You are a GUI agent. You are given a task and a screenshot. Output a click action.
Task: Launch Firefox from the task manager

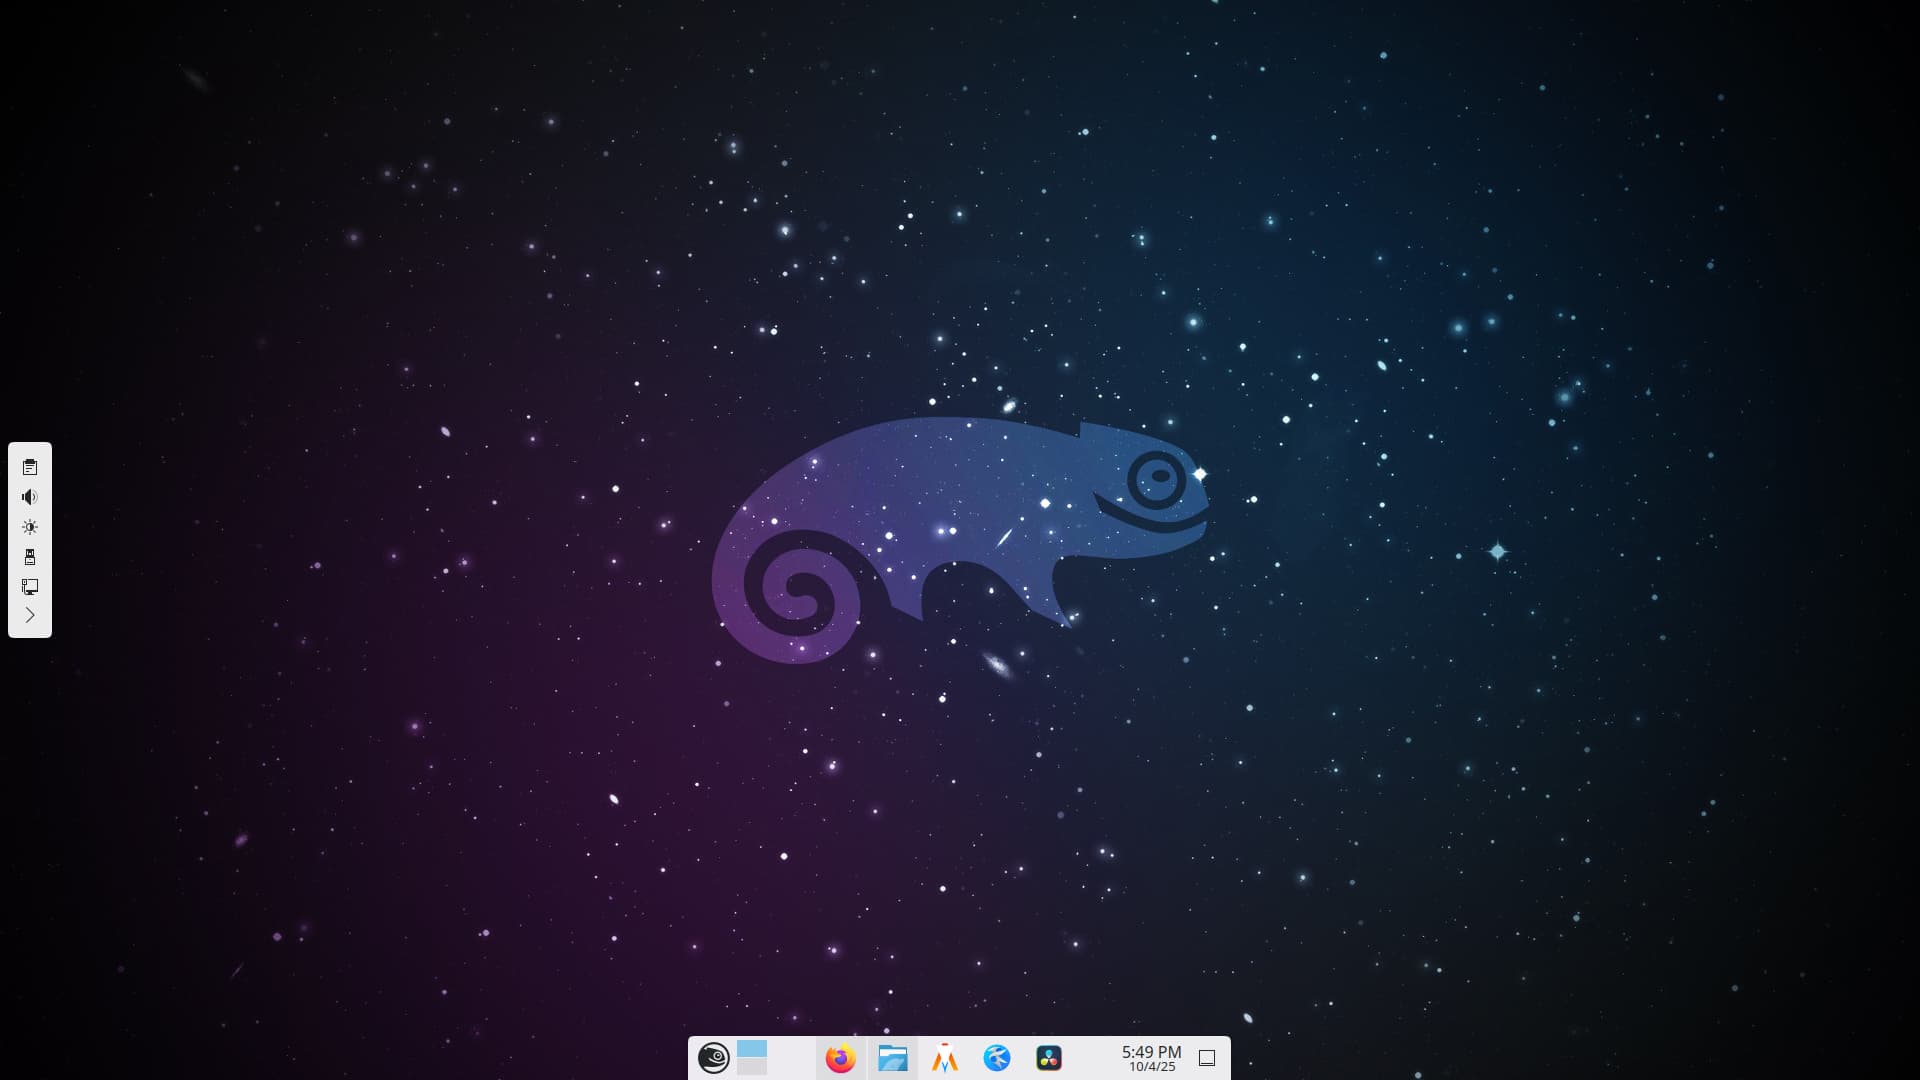coord(841,1058)
